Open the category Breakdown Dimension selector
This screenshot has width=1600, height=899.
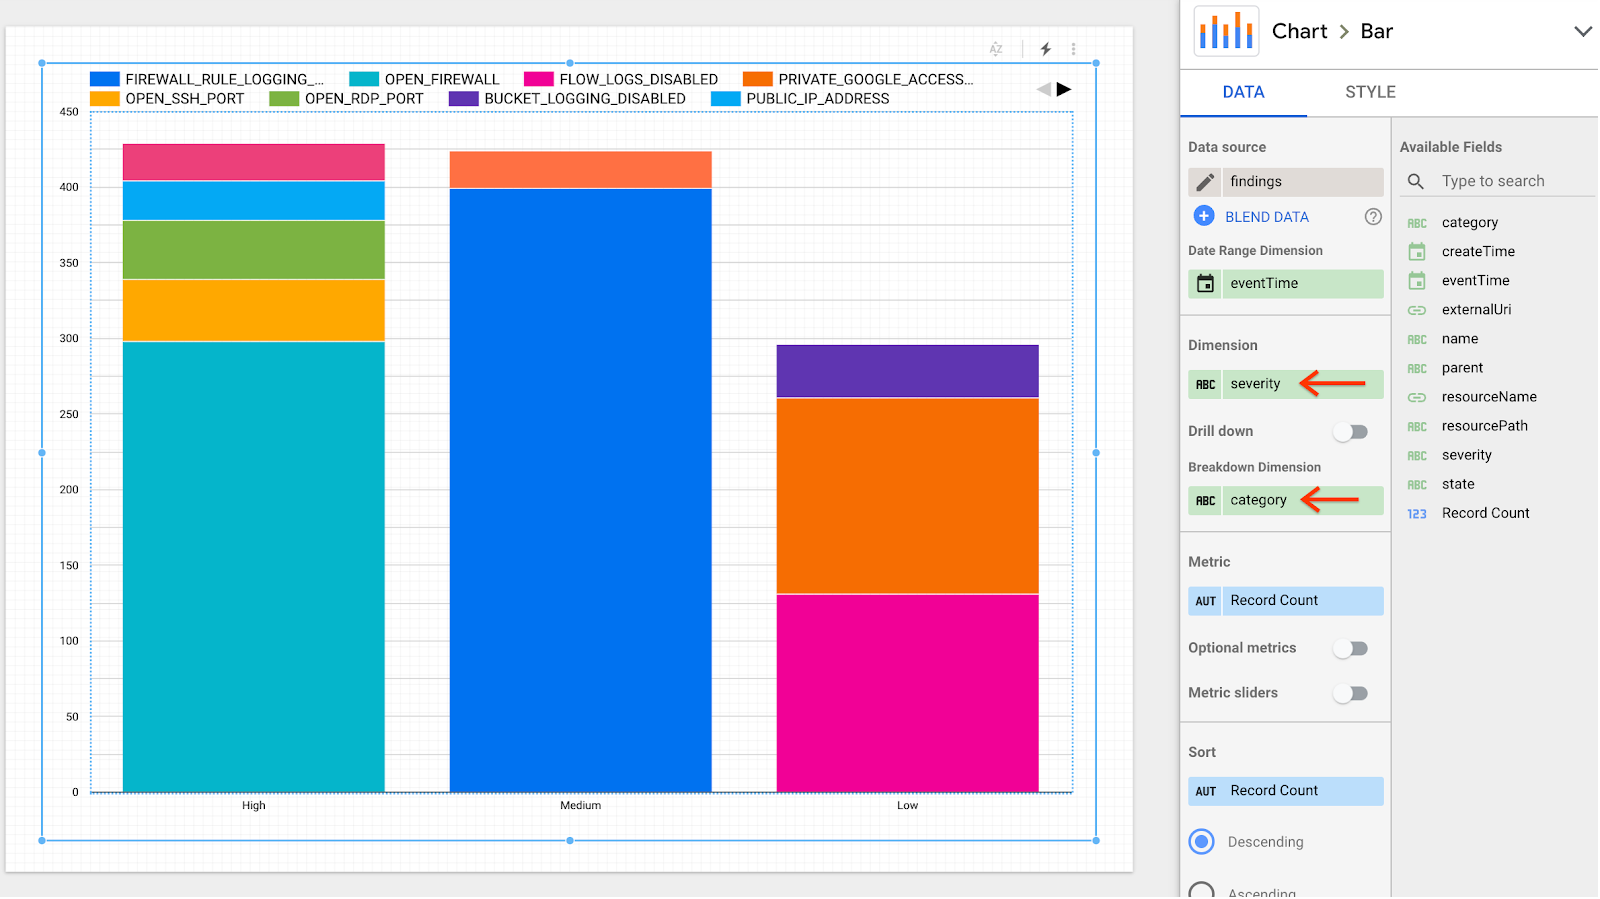pos(1258,500)
